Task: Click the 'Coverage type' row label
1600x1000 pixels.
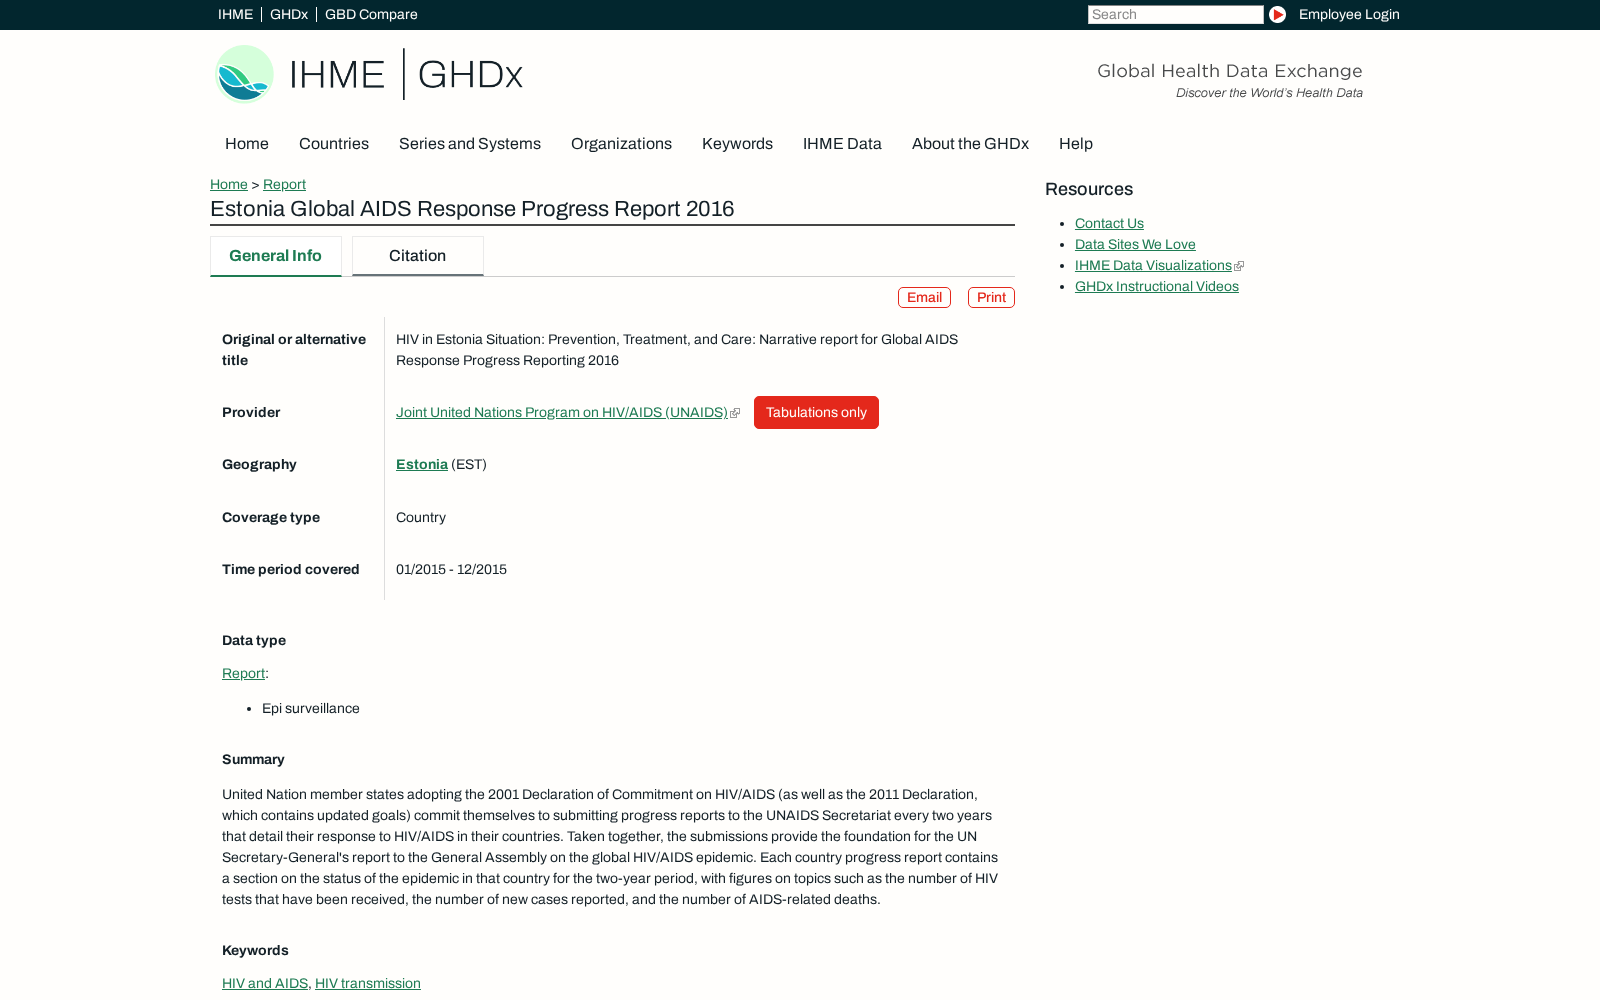Action: point(271,518)
